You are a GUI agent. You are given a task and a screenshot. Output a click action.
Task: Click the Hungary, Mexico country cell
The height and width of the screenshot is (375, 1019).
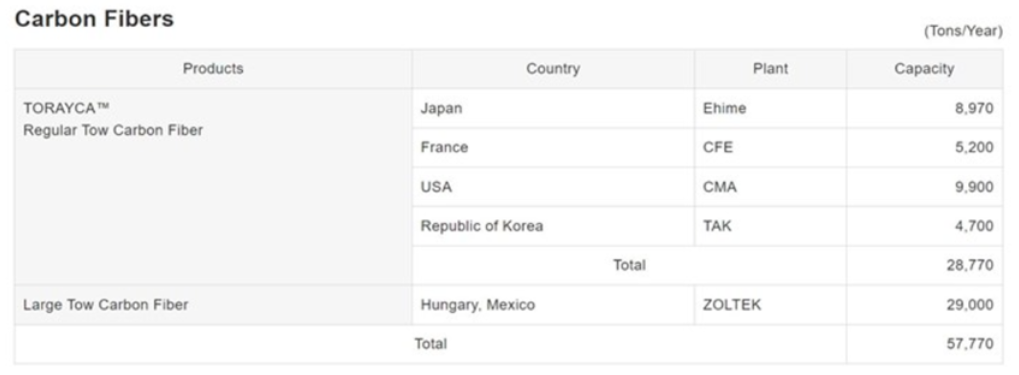[x=553, y=305]
